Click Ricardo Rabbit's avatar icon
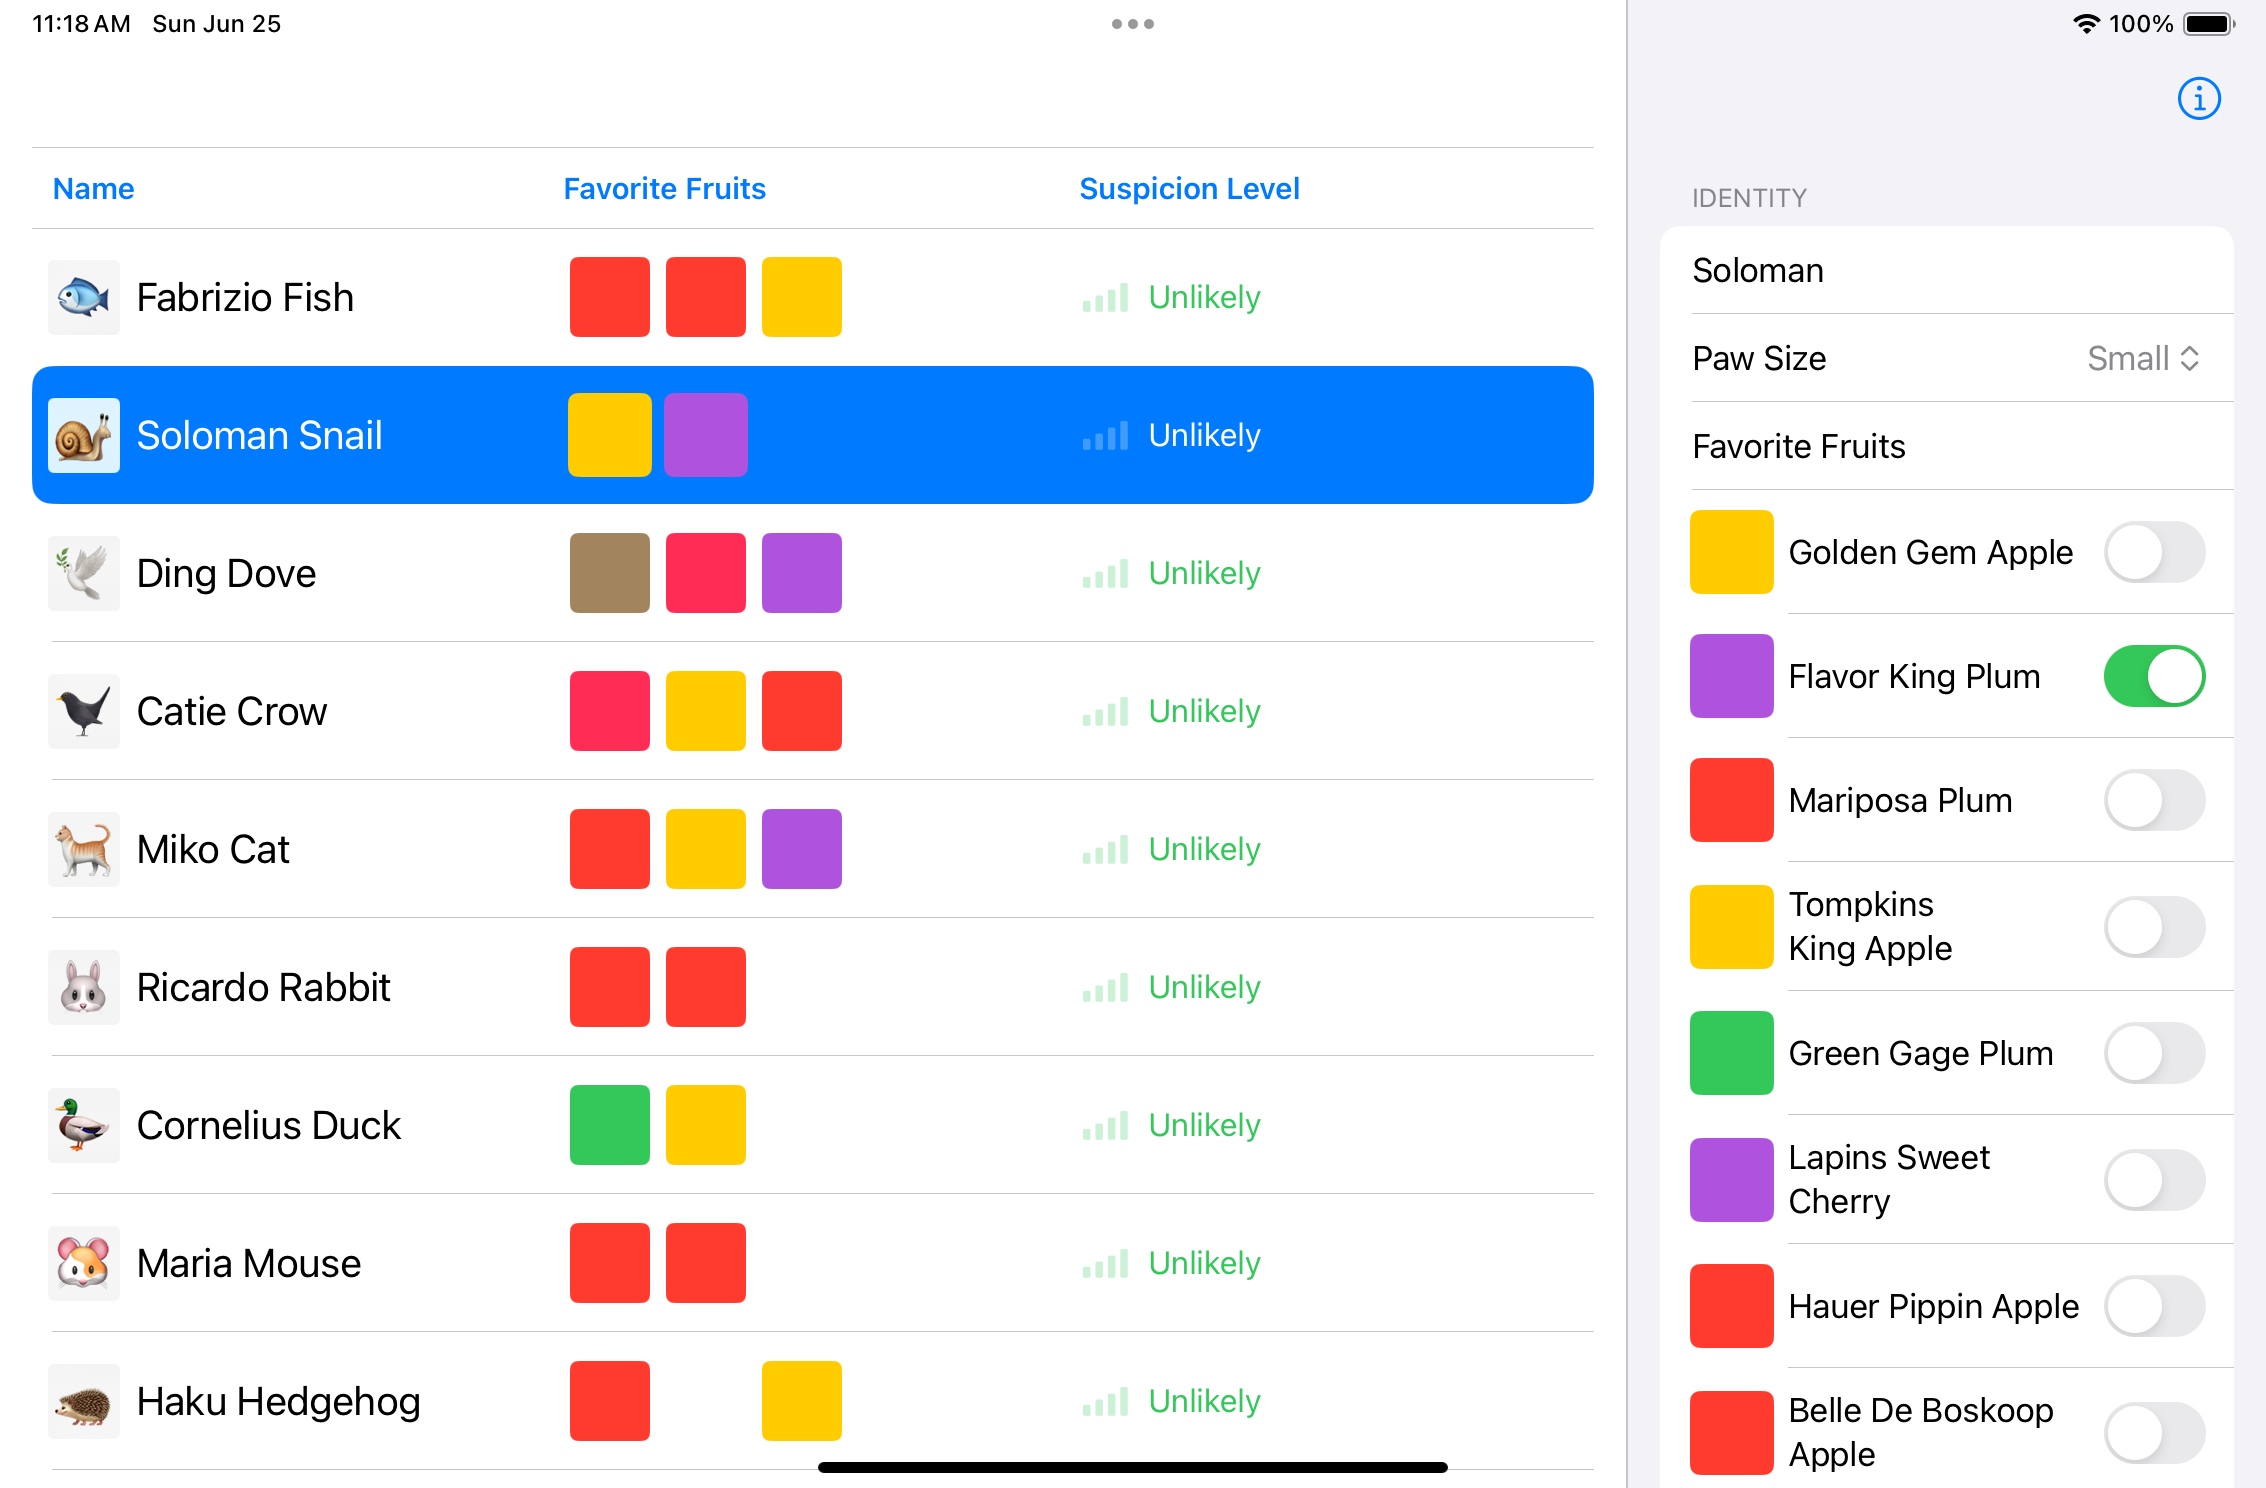Screen dimensions: 2266x1488 pos(84,987)
